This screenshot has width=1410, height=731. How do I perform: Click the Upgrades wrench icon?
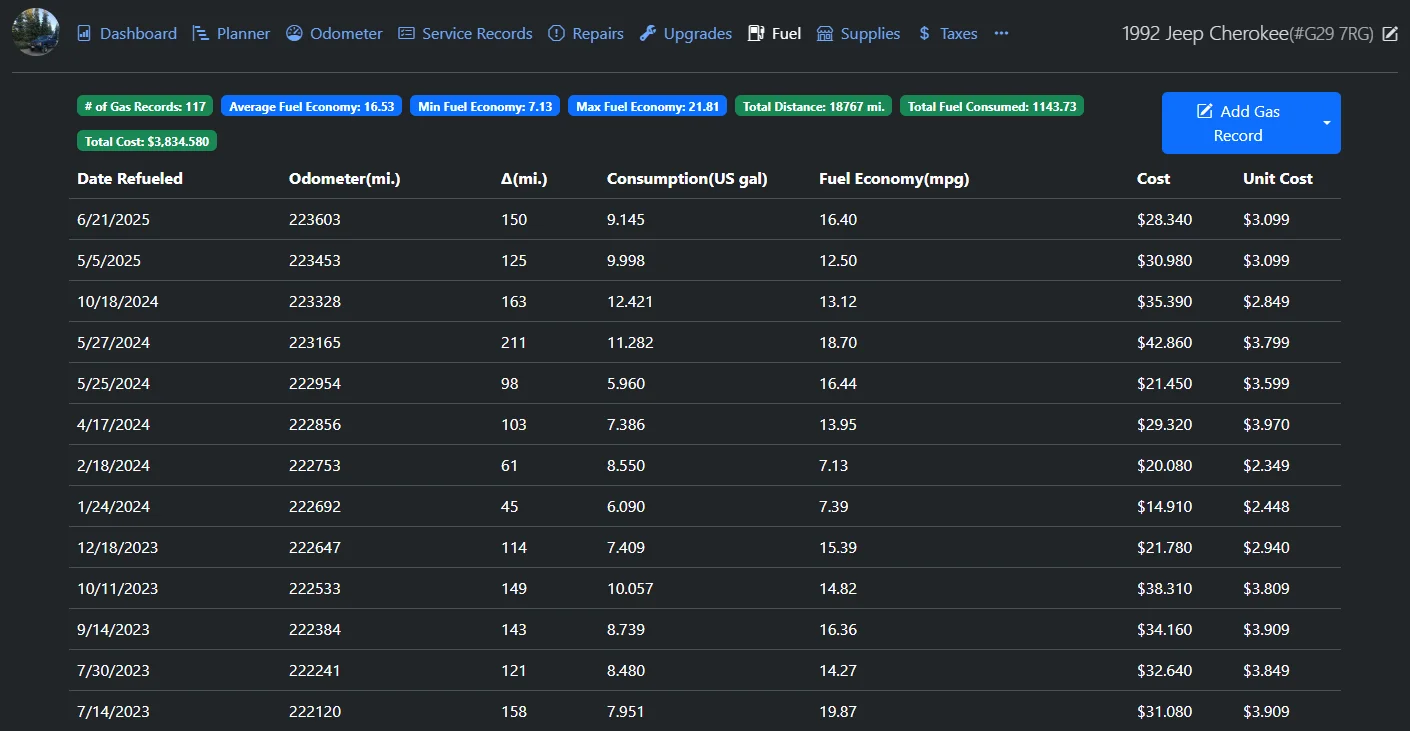pyautogui.click(x=648, y=34)
